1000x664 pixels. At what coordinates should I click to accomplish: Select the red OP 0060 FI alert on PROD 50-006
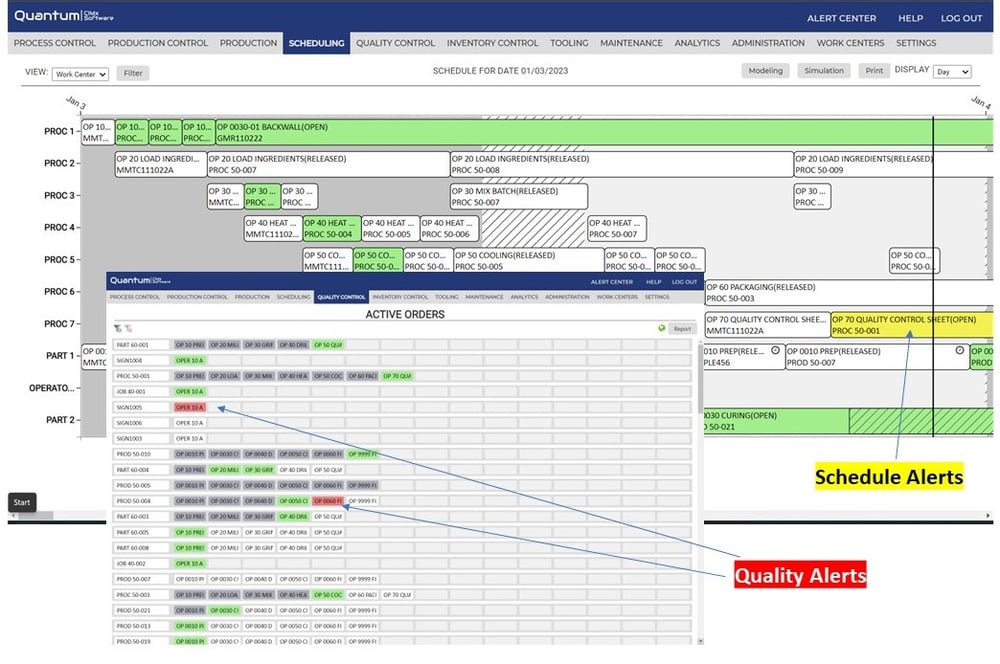326,499
